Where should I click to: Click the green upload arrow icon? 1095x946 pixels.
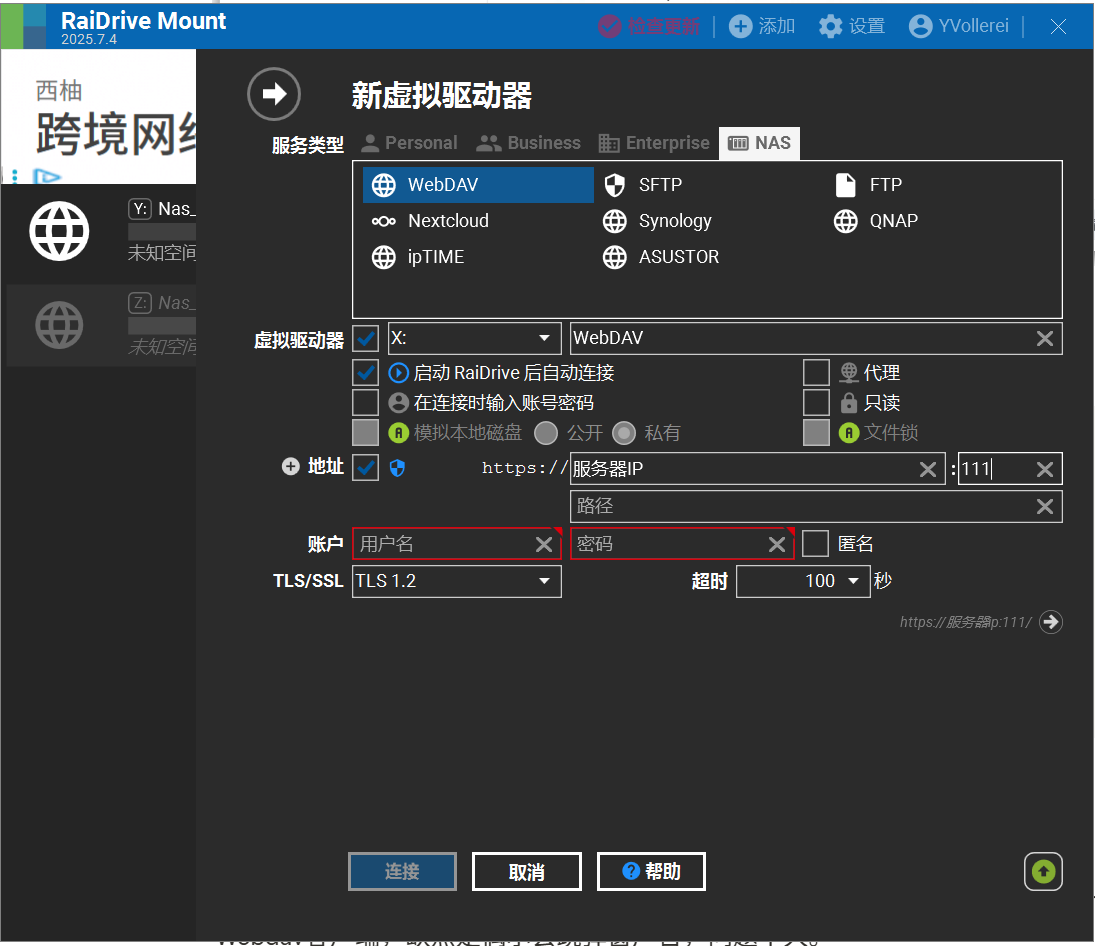click(1043, 871)
